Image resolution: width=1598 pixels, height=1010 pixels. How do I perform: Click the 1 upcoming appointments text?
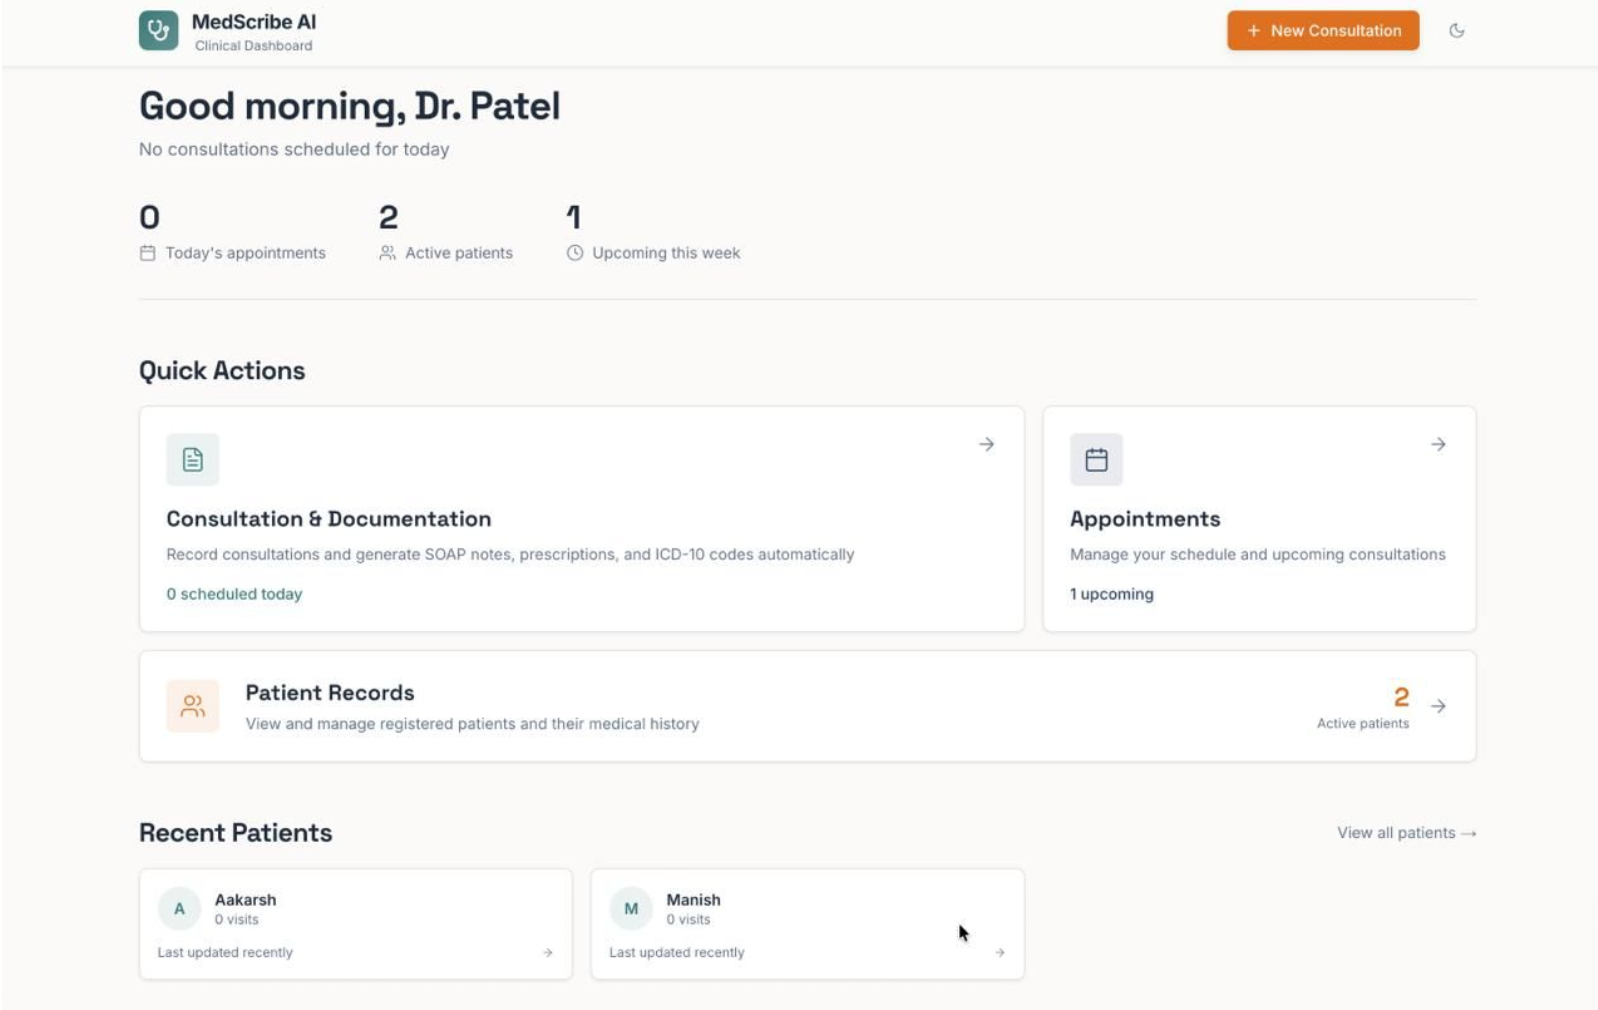[x=1111, y=594]
